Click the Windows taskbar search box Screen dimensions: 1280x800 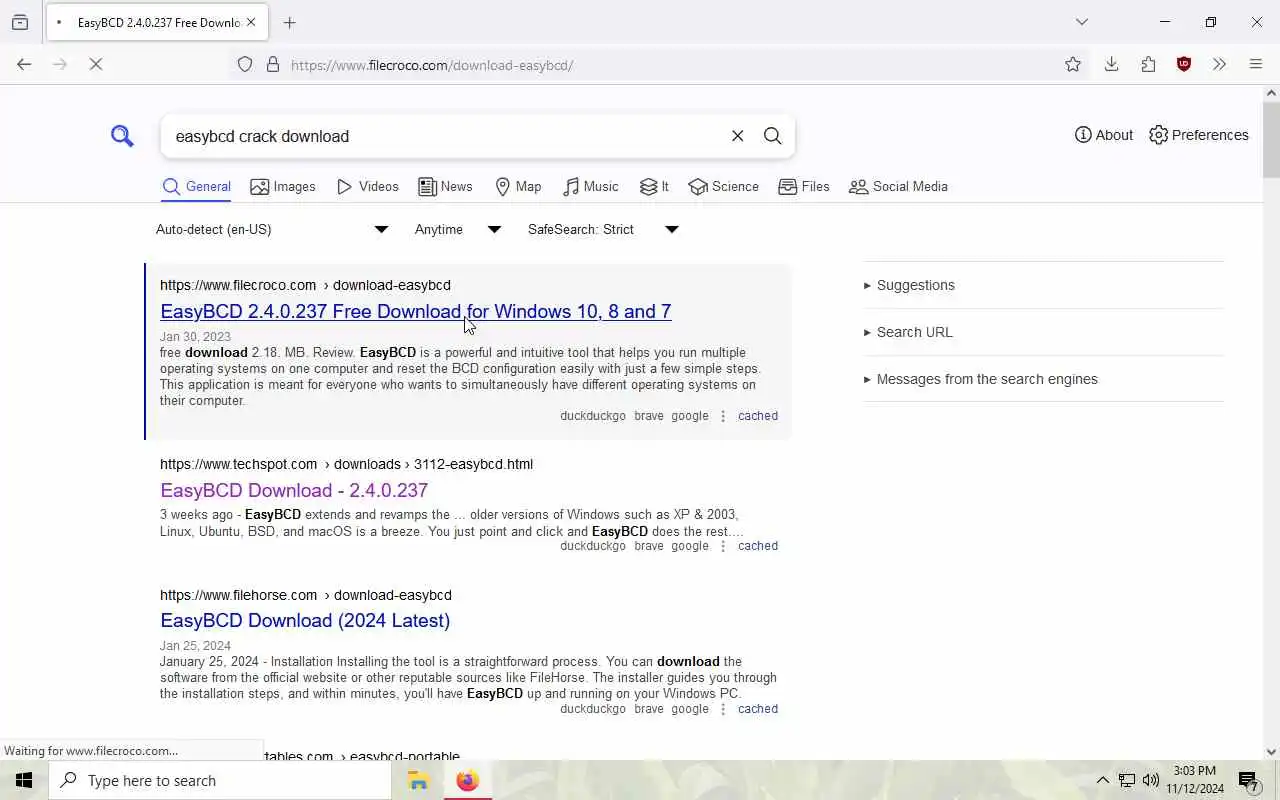pos(220,780)
